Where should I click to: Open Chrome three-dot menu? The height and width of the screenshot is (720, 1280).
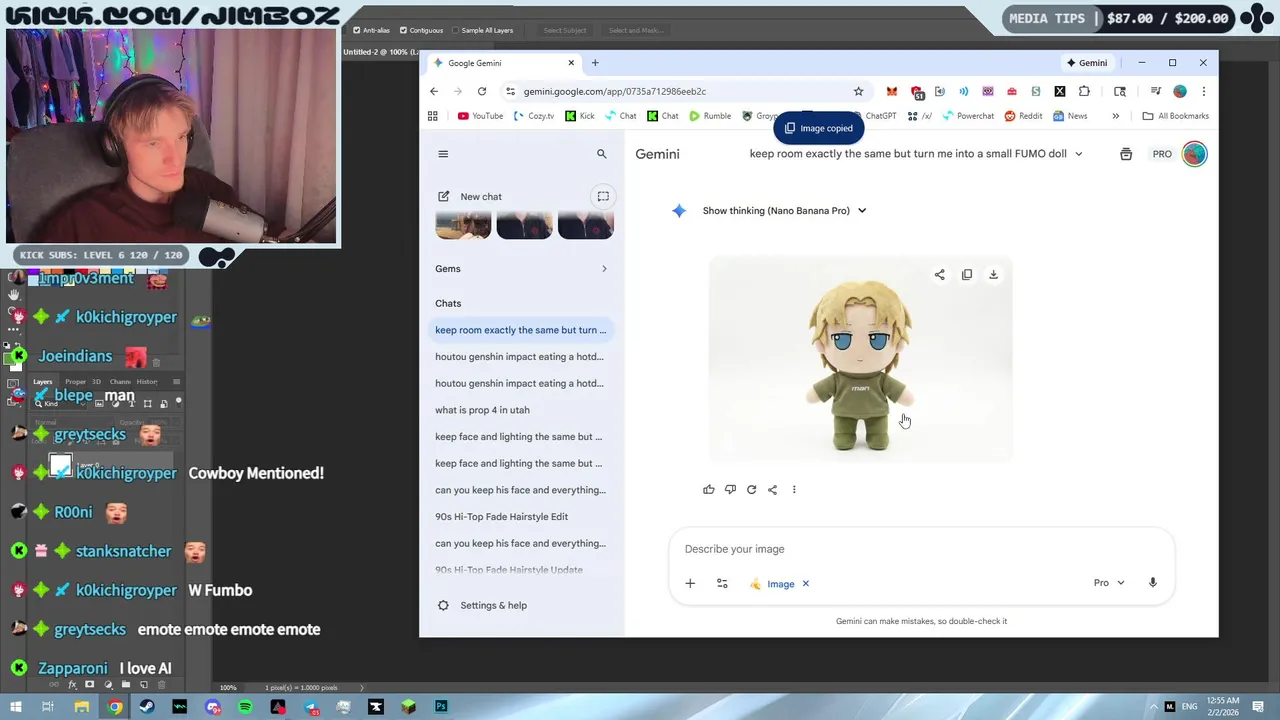1203,91
